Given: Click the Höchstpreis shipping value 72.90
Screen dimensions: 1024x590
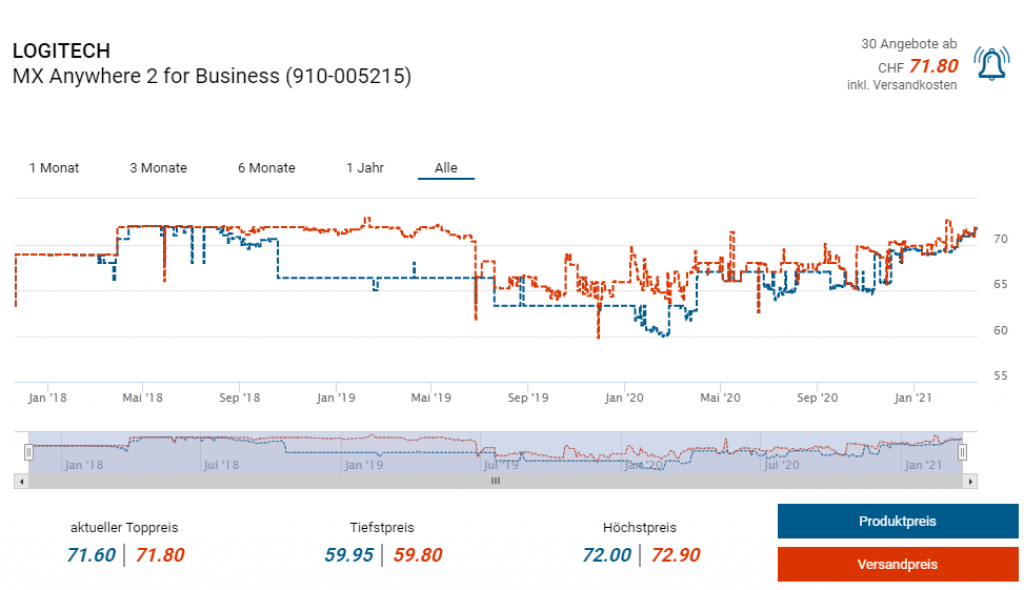Looking at the screenshot, I should pyautogui.click(x=676, y=555).
